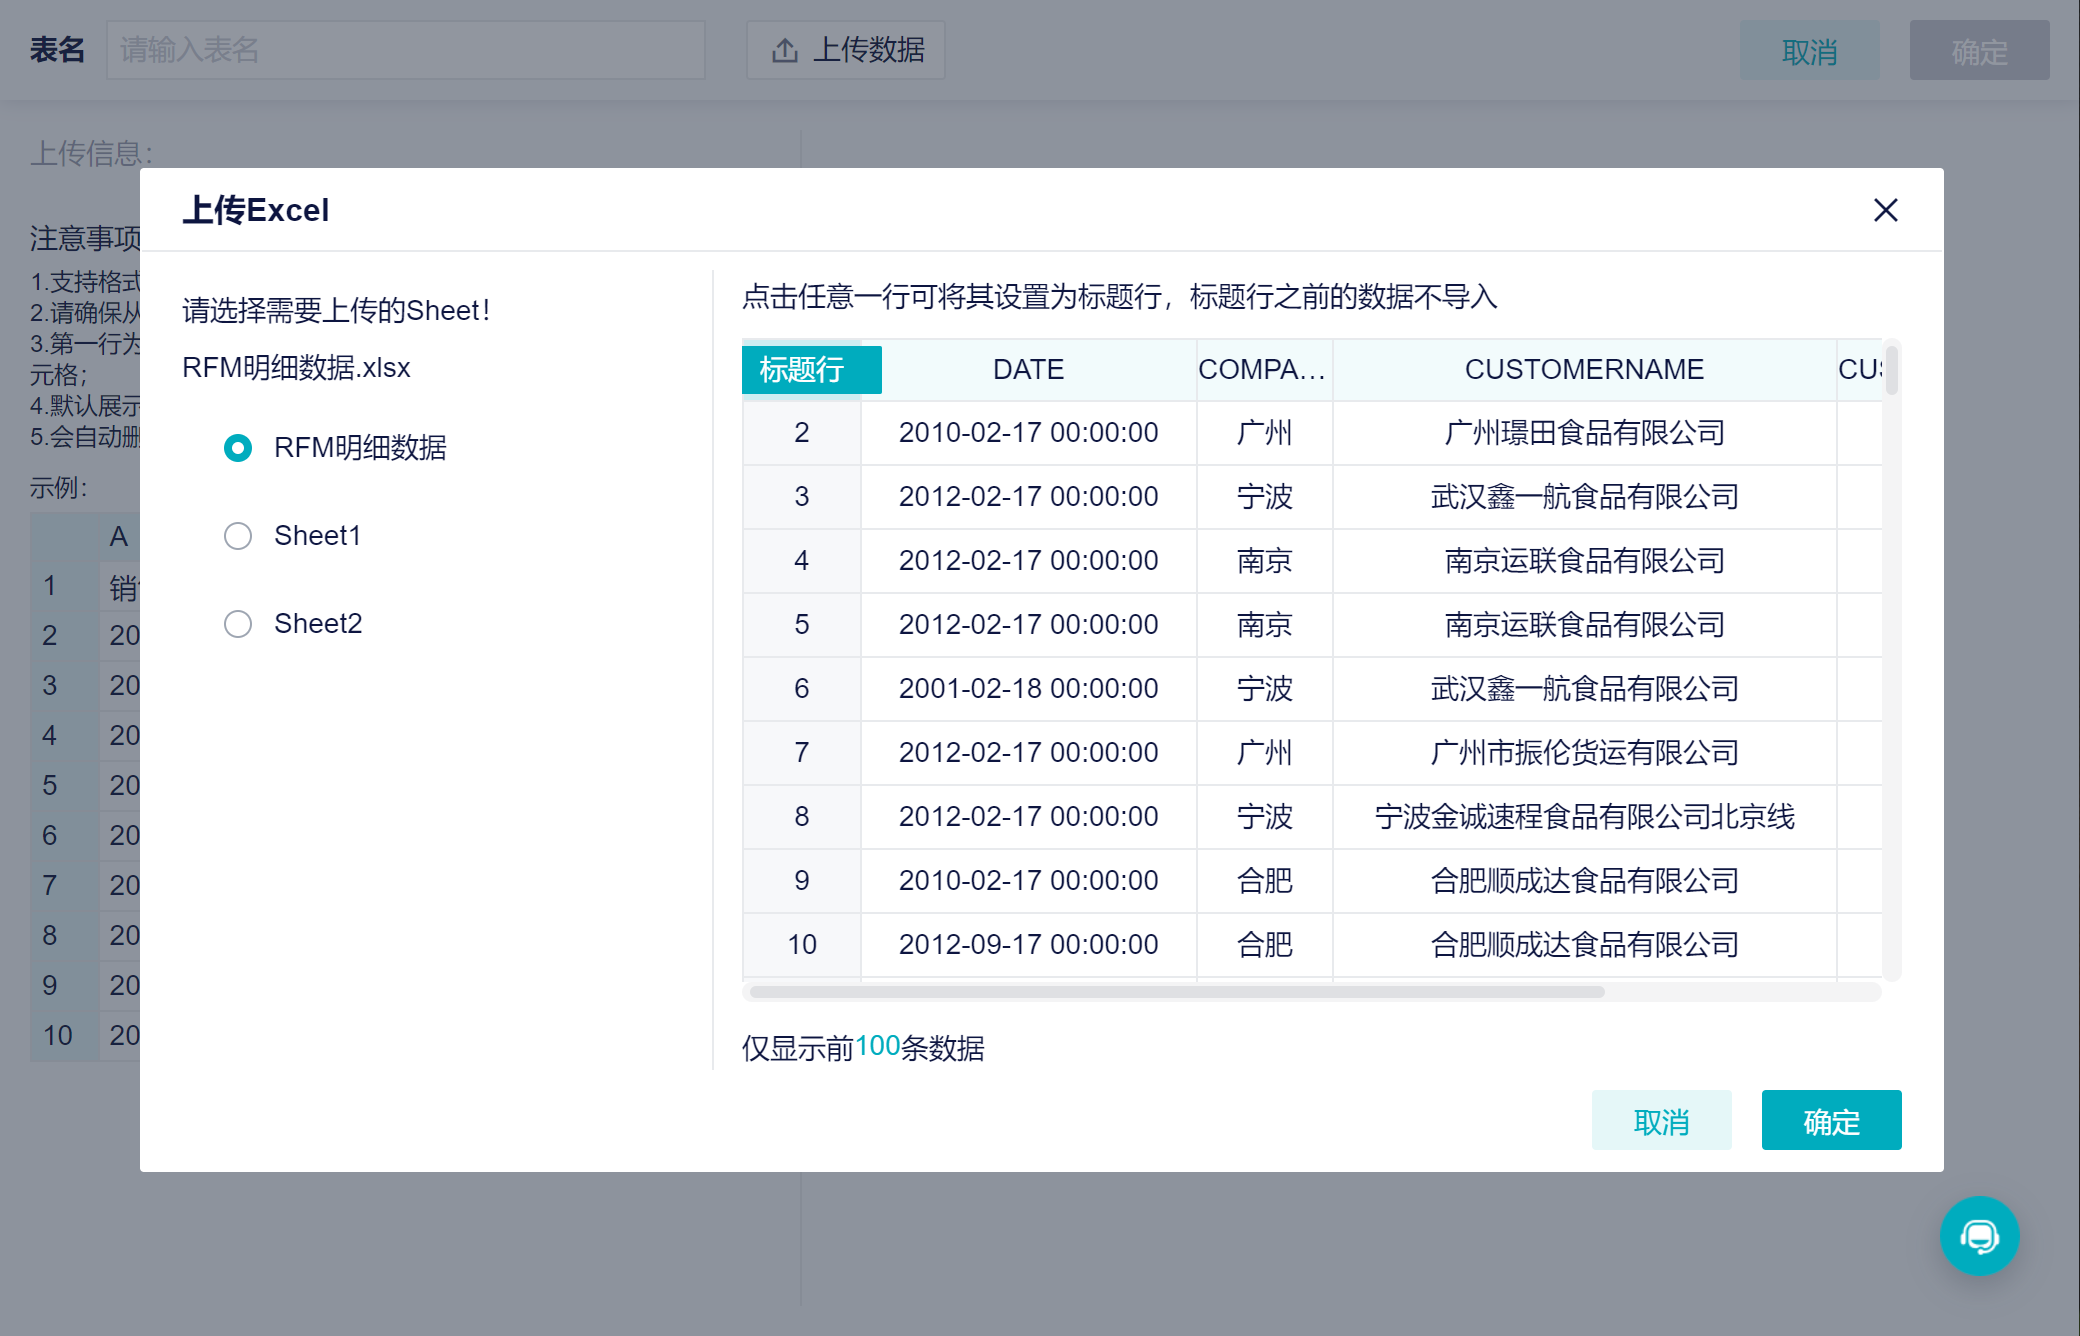Open the customer service chat bubble icon
Image resolution: width=2080 pixels, height=1336 pixels.
[x=1979, y=1236]
